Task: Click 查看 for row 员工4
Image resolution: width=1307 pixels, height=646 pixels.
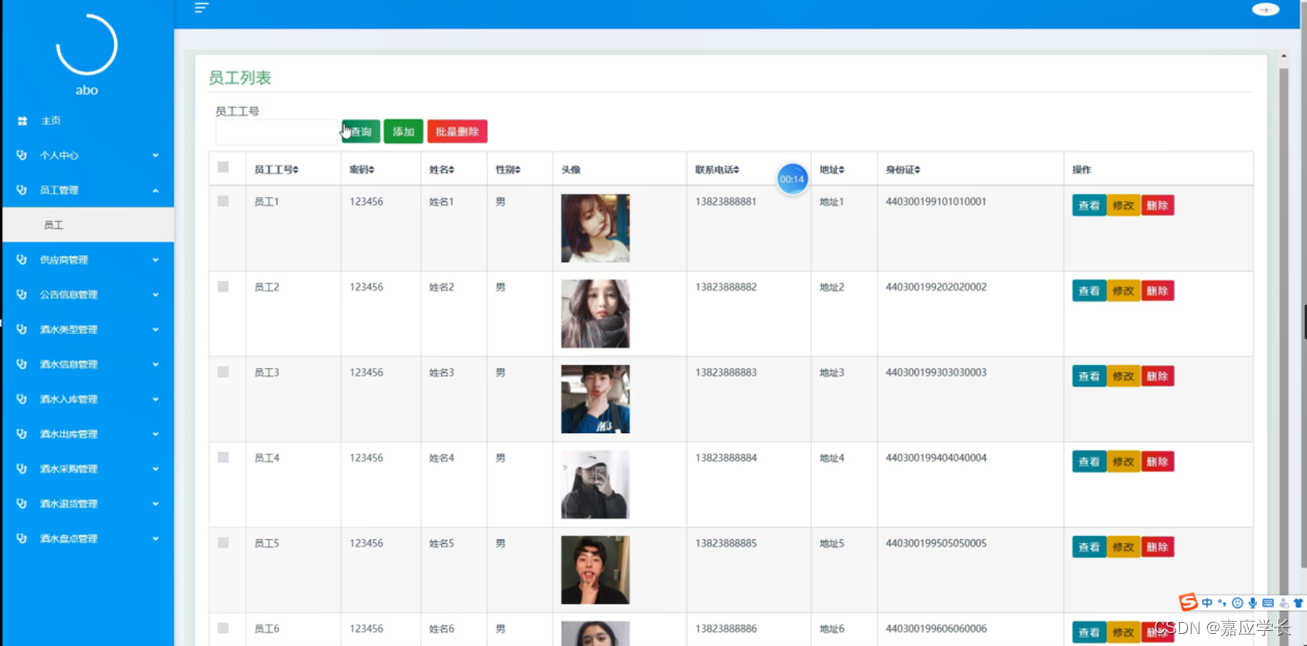Action: pyautogui.click(x=1089, y=462)
